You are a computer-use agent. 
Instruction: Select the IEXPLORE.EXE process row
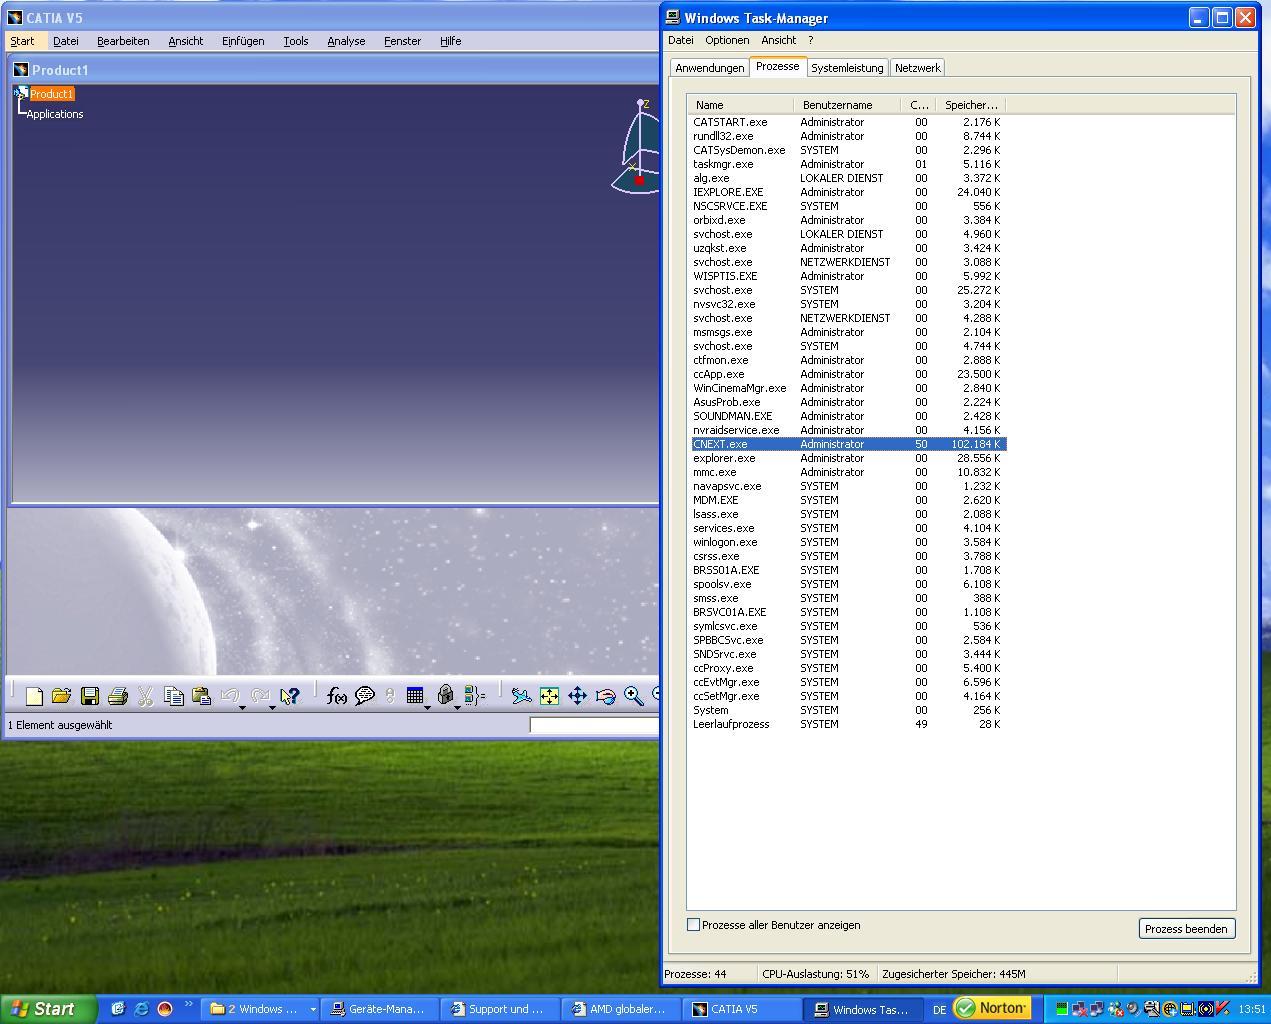click(x=848, y=192)
